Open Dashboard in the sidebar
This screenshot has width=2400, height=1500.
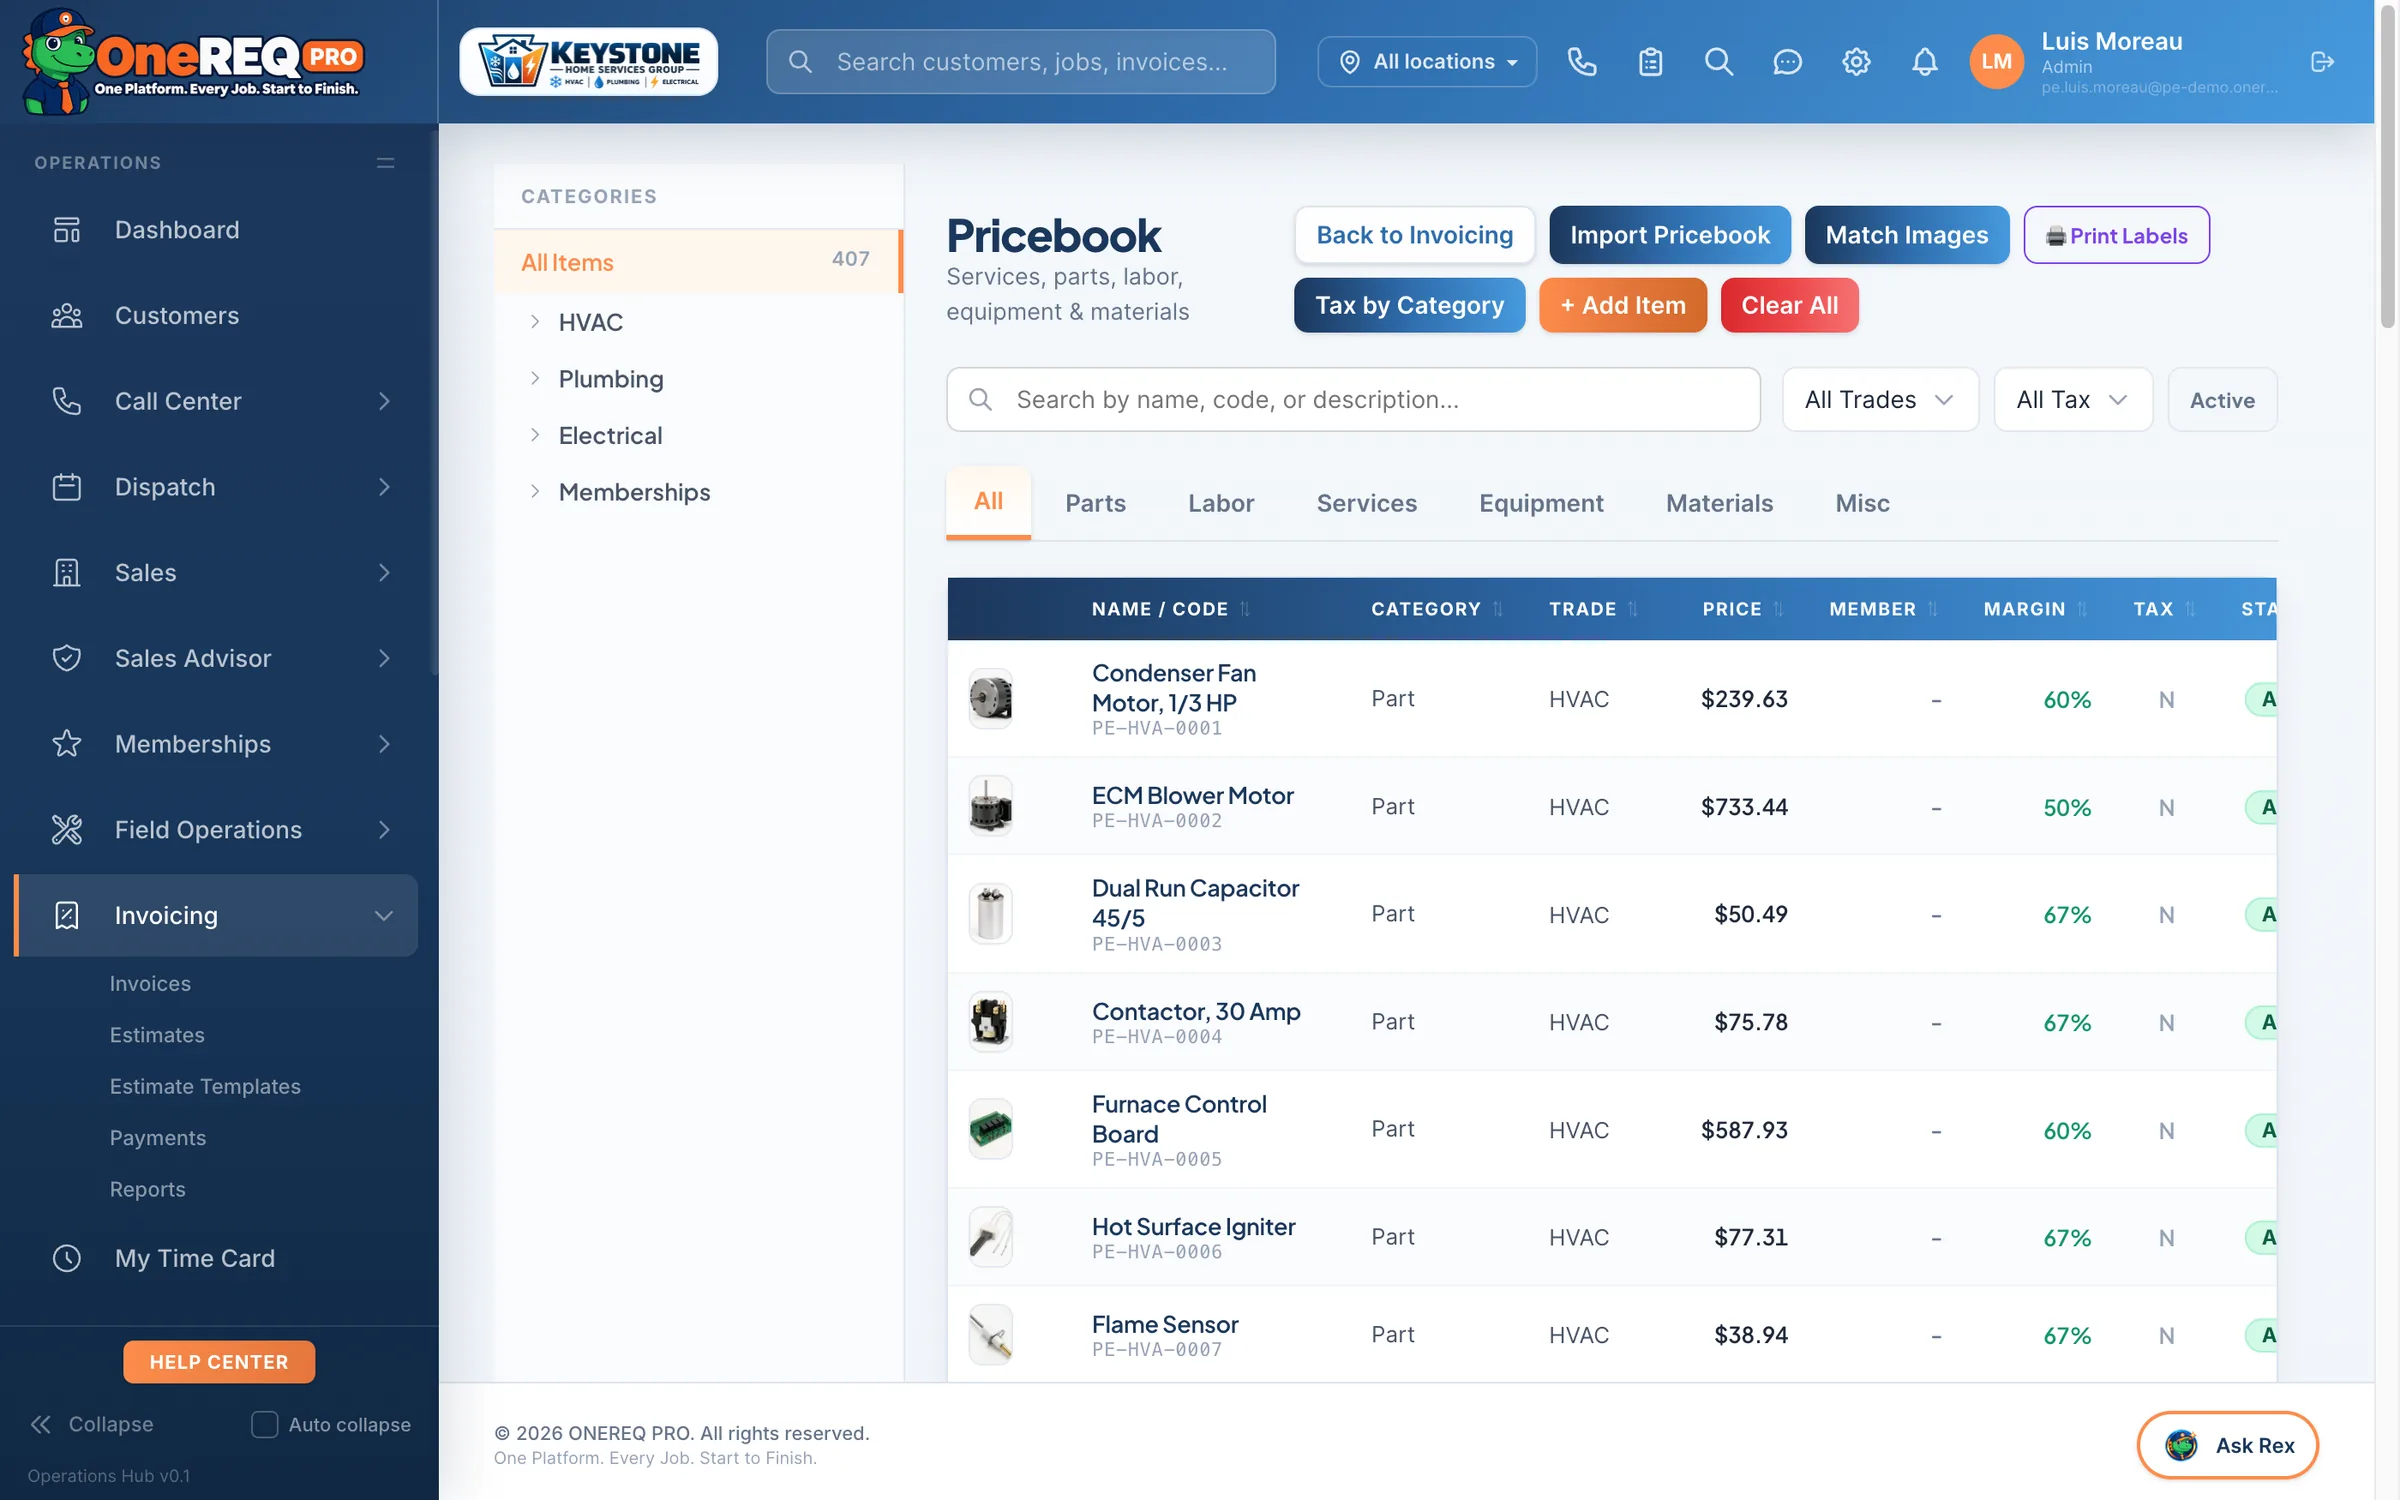(216, 230)
